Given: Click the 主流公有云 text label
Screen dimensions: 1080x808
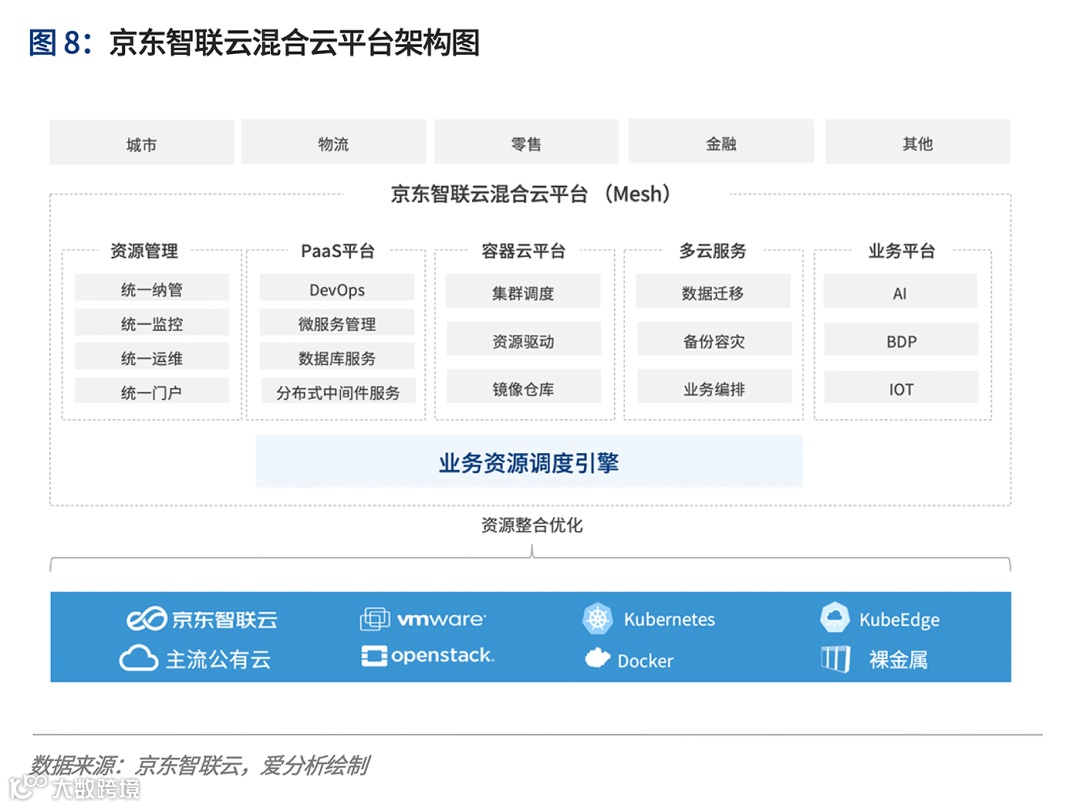Looking at the screenshot, I should [x=218, y=659].
